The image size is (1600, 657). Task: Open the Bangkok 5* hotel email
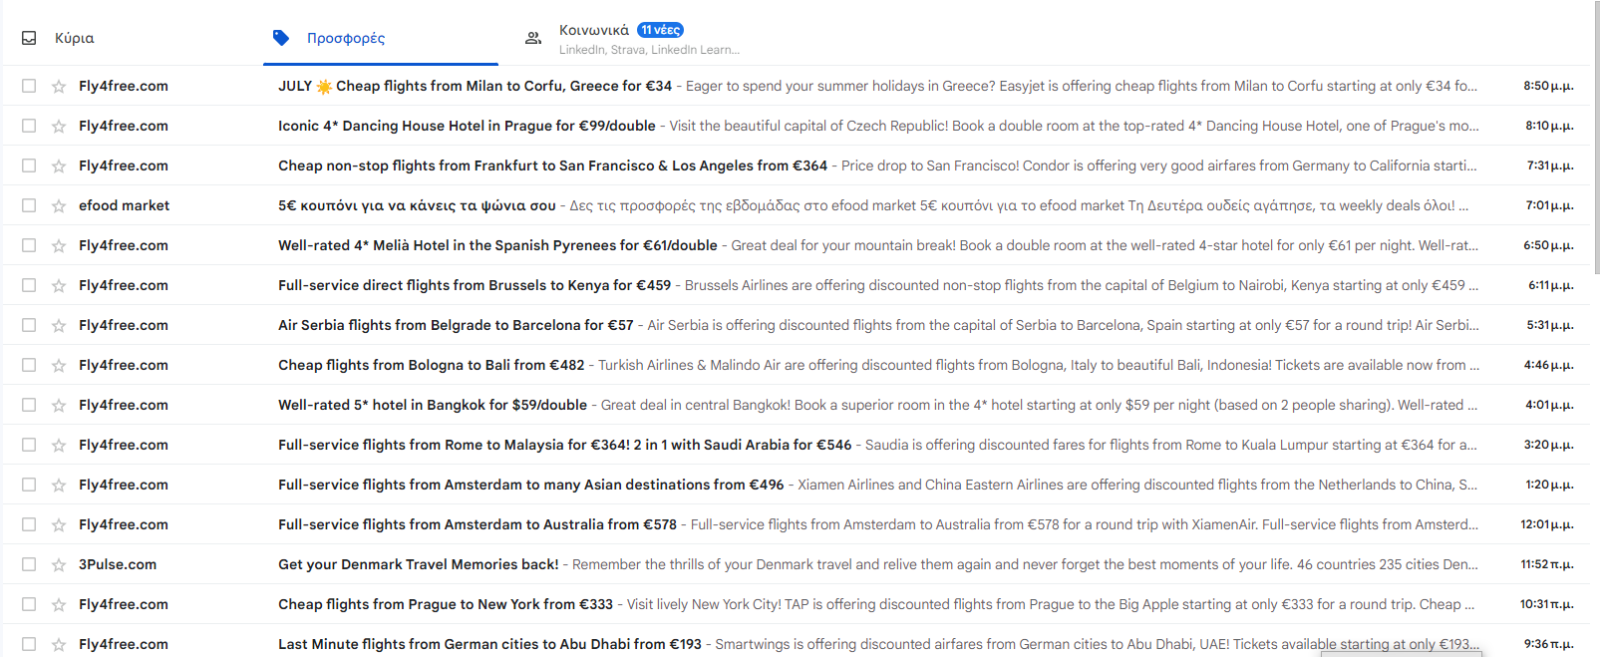pos(432,406)
